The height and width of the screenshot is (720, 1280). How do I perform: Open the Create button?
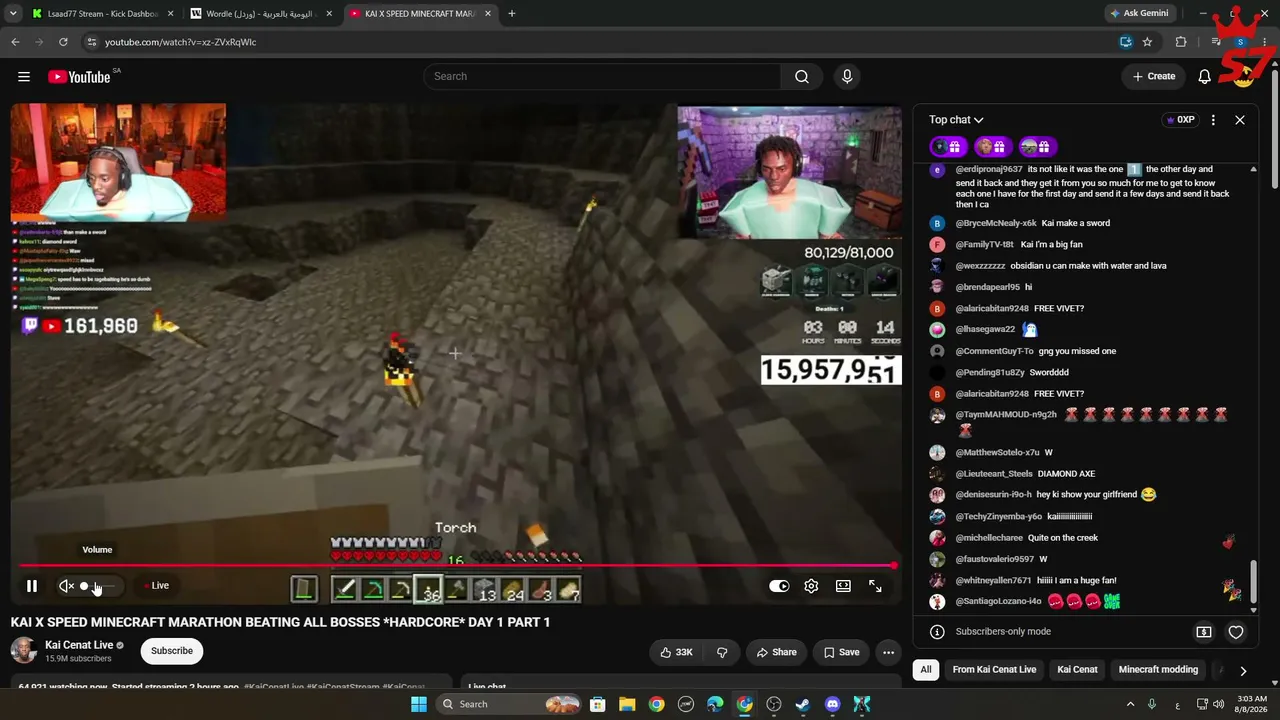(x=1154, y=76)
